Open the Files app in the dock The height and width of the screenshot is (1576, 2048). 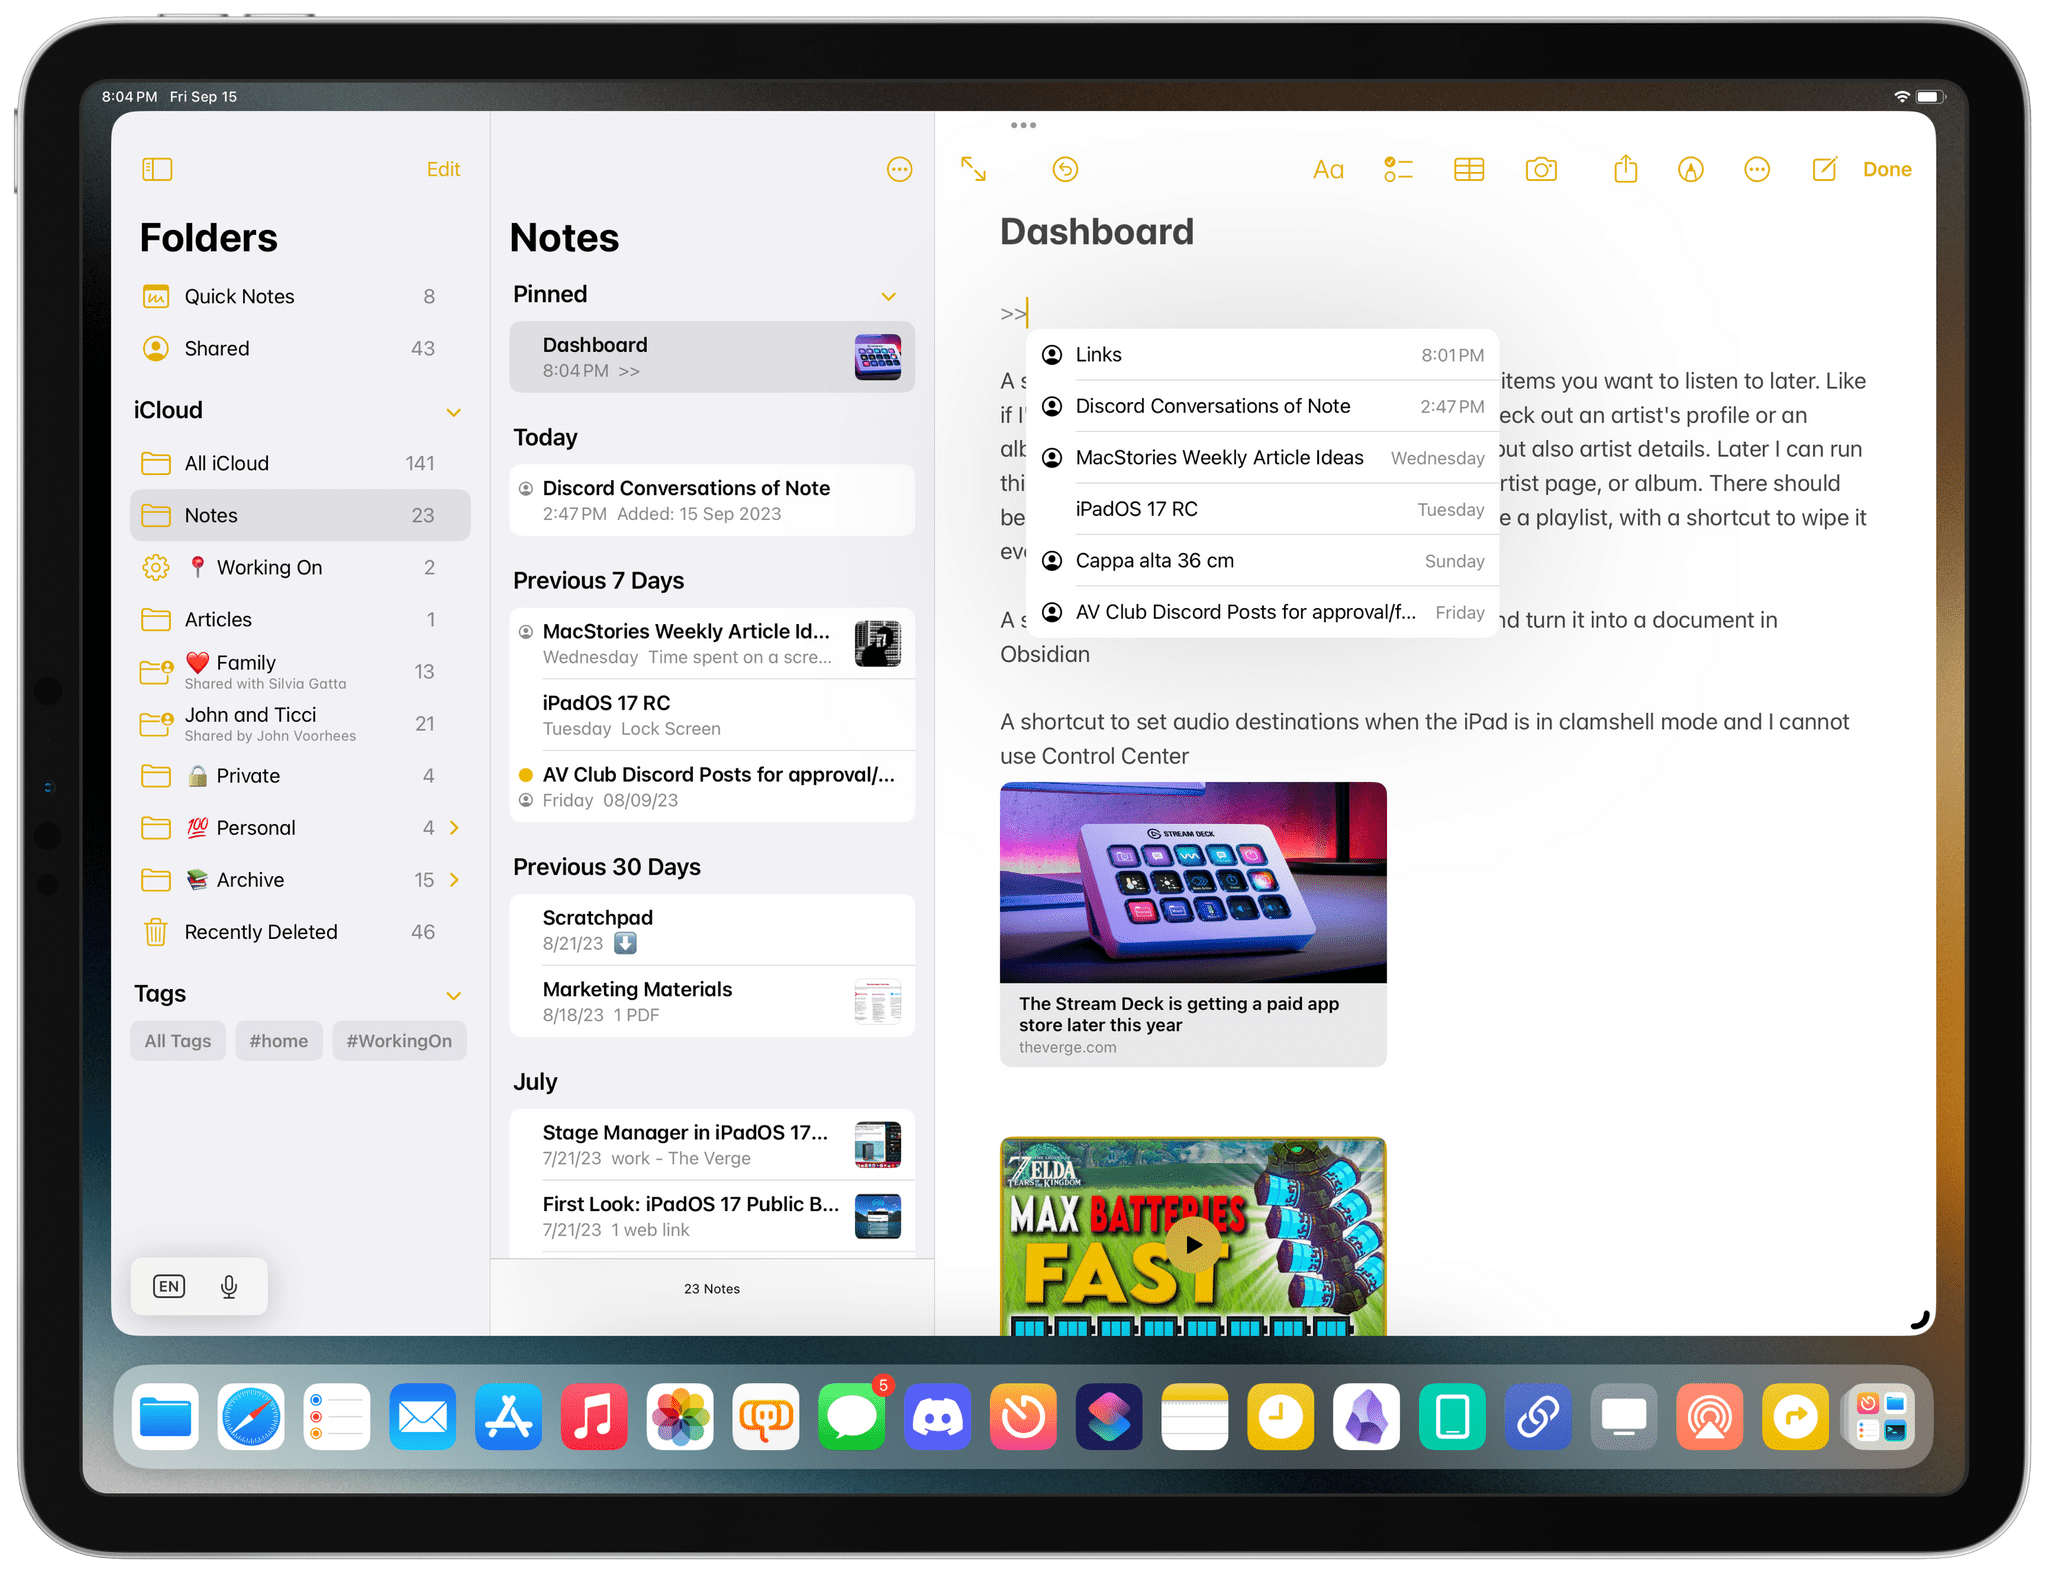pos(165,1416)
